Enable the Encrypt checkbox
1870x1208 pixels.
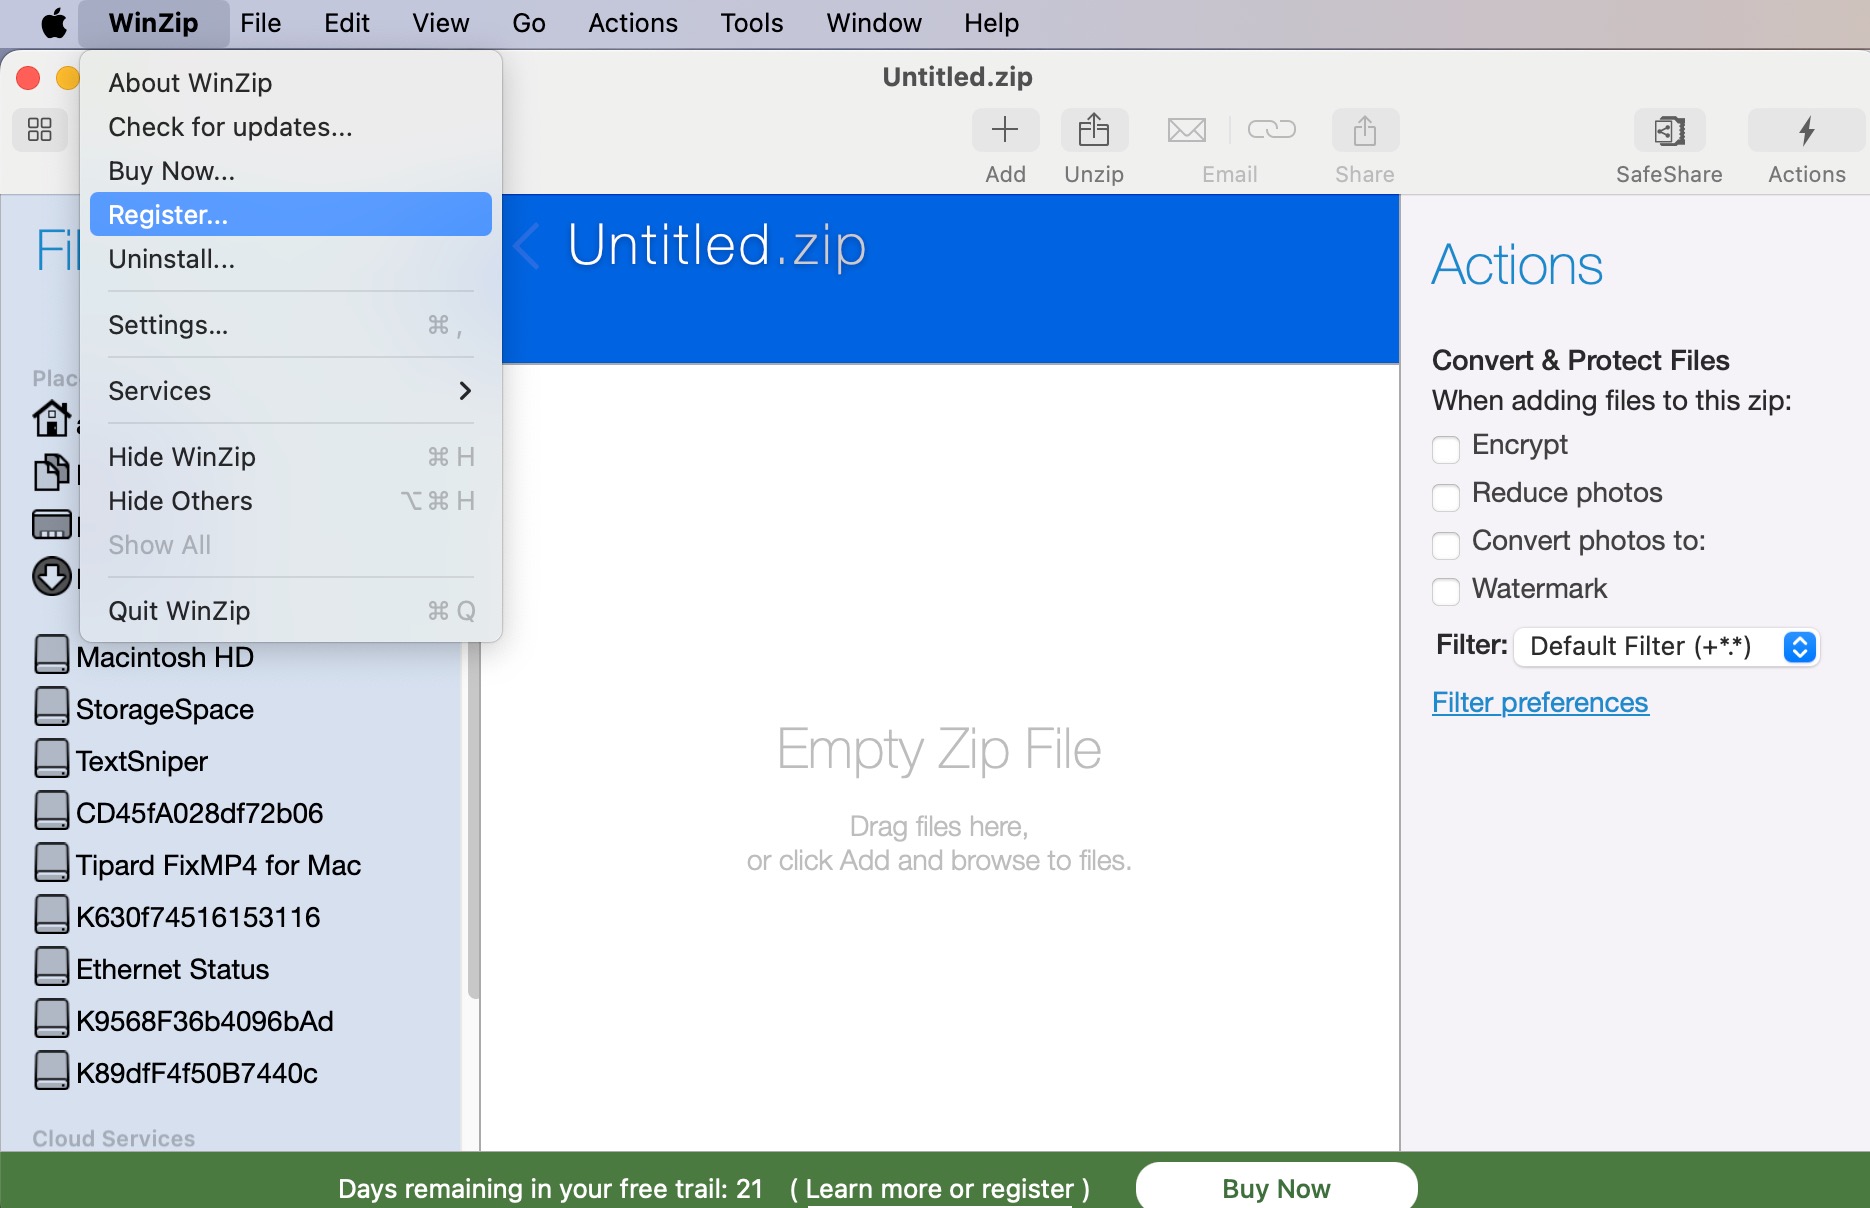1446,449
